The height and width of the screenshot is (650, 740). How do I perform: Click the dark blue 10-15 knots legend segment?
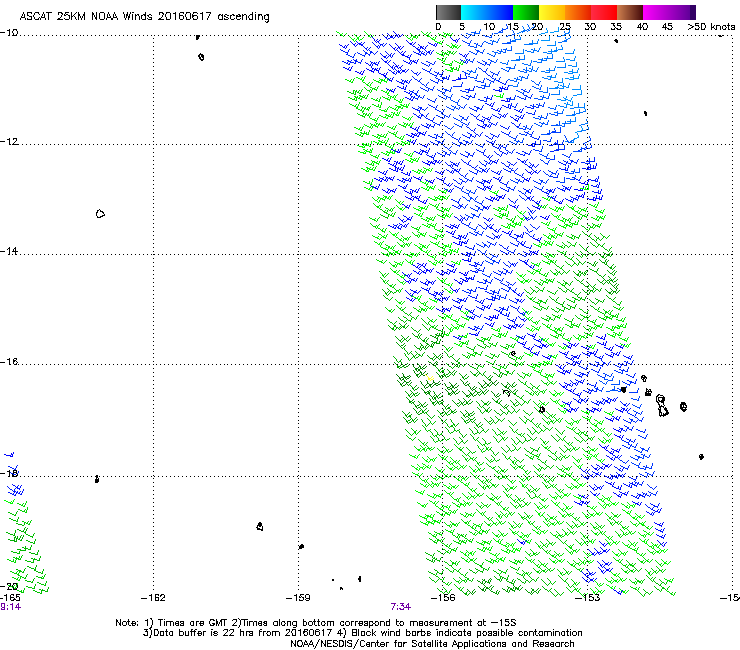click(x=500, y=12)
